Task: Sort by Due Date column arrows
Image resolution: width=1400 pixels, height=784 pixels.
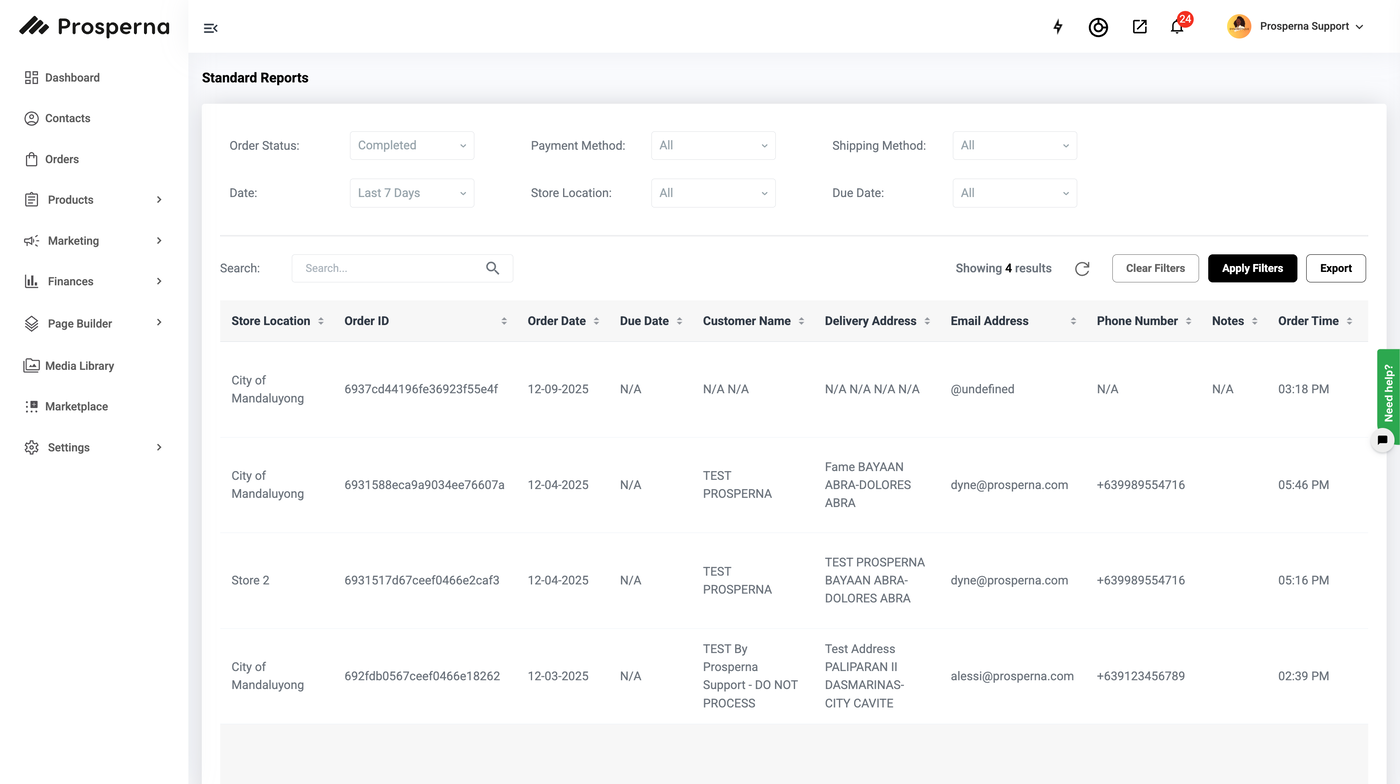Action: 679,321
